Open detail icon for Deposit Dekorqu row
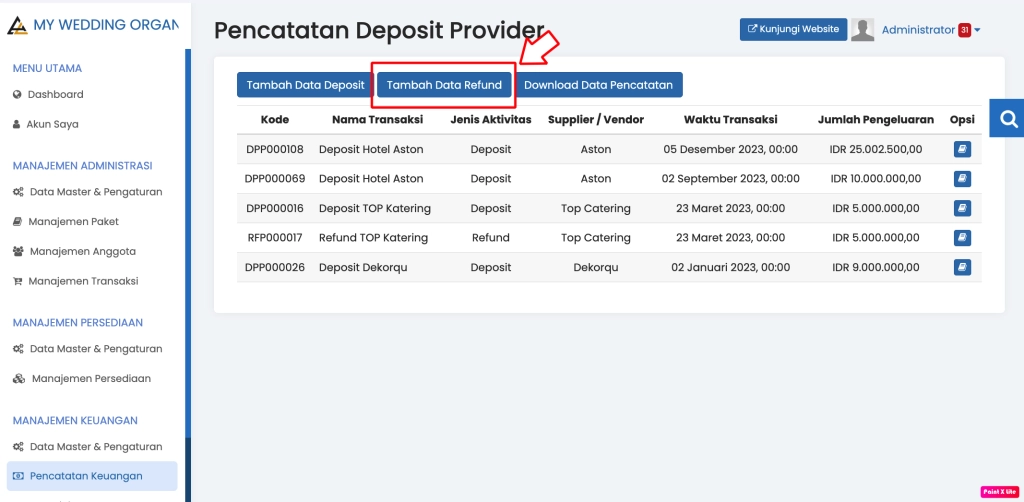The image size is (1024, 502). pyautogui.click(x=962, y=268)
